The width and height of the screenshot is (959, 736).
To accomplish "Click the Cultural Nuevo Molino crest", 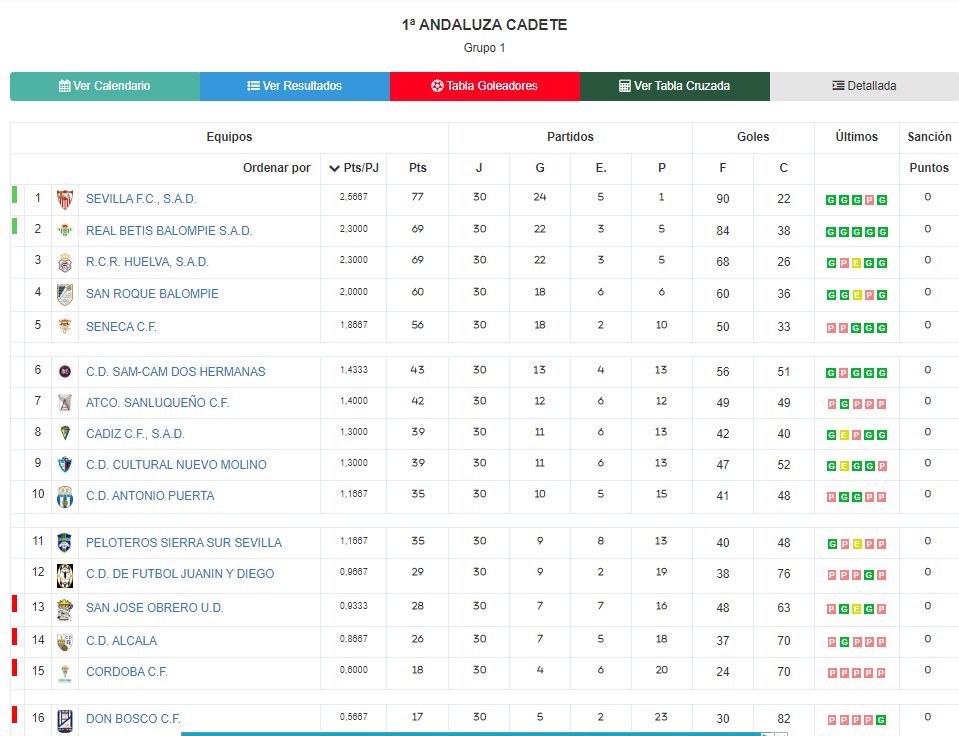I will 65,465.
